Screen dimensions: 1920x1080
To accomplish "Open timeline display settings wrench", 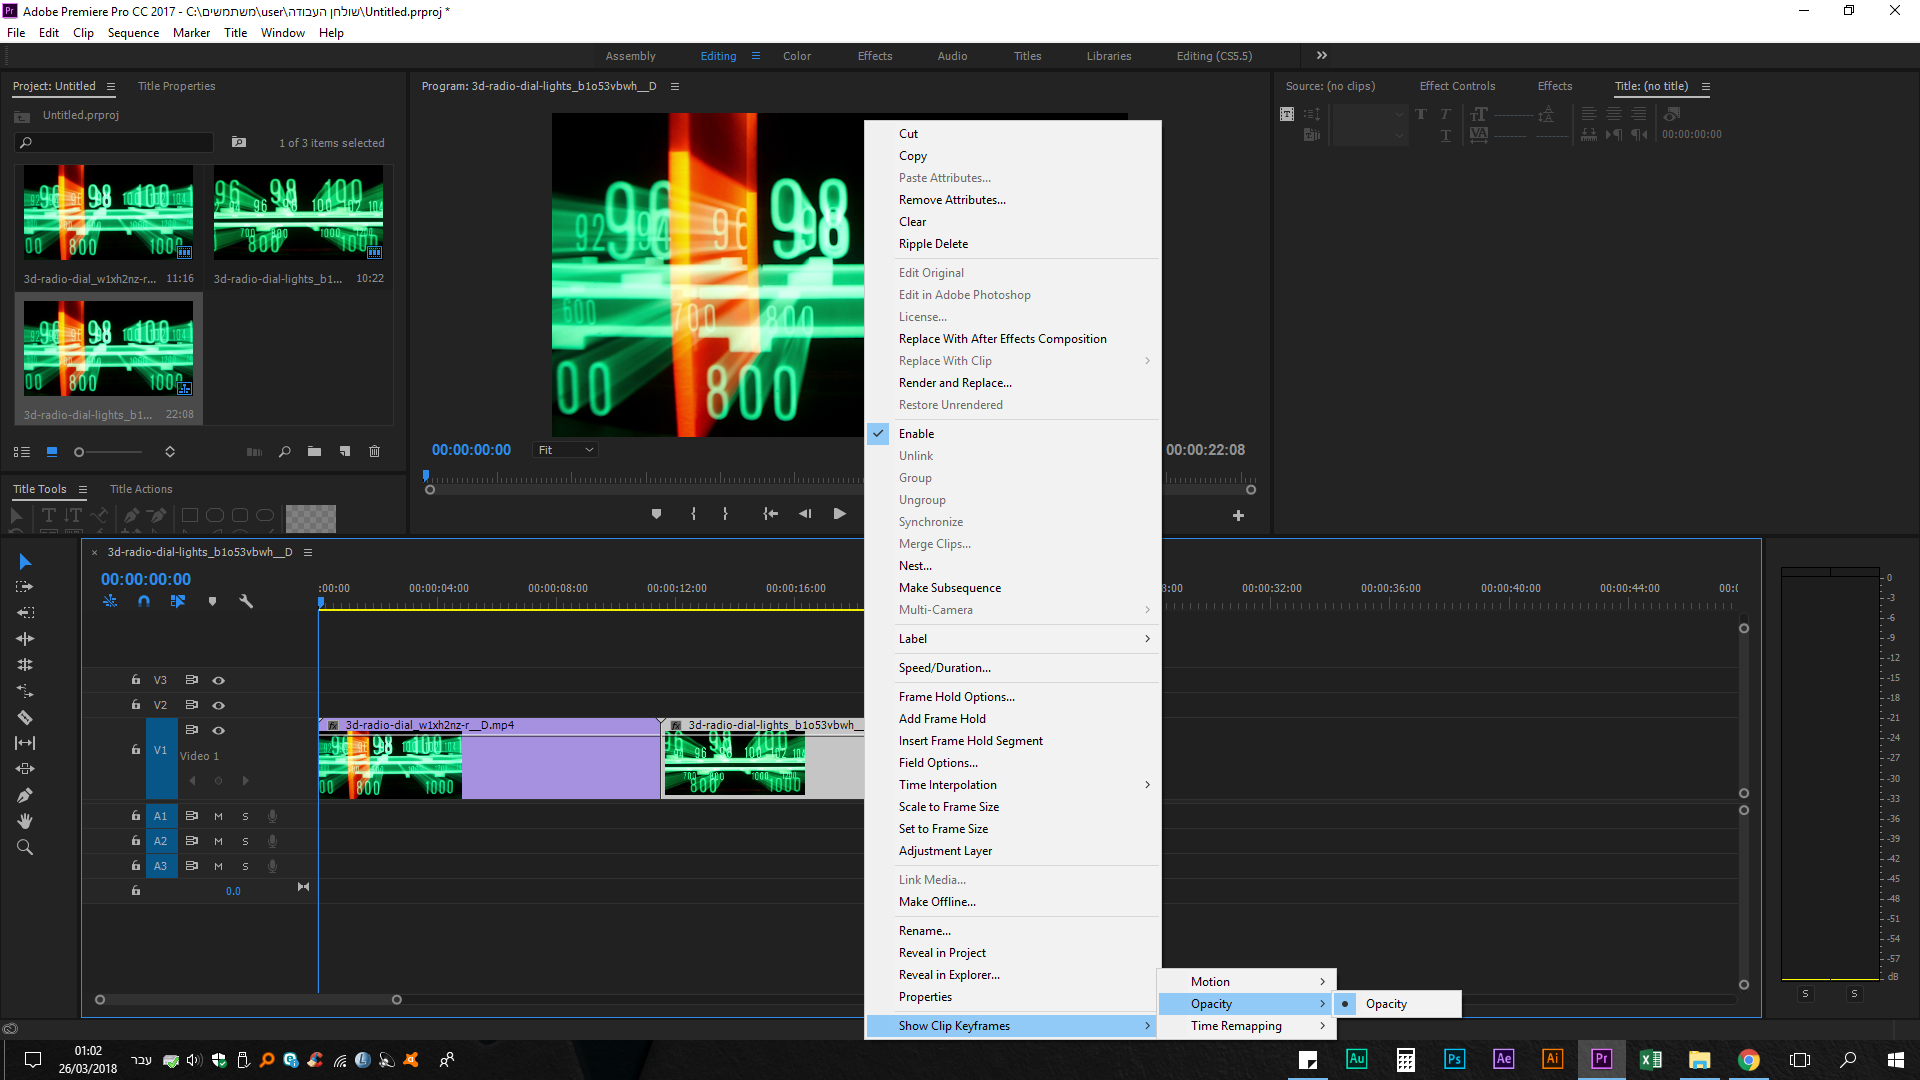I will (x=246, y=601).
